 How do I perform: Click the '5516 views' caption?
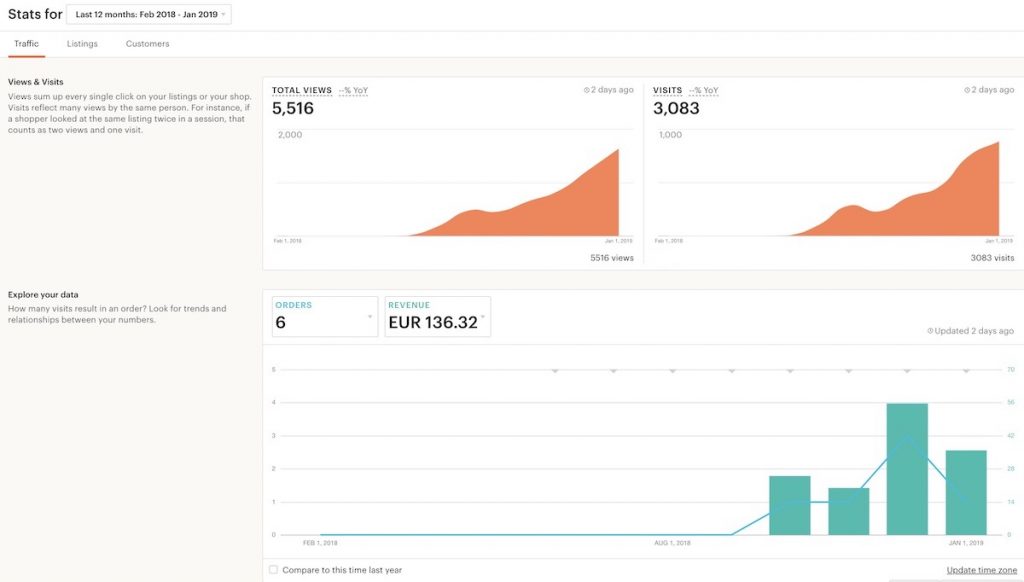pos(612,258)
